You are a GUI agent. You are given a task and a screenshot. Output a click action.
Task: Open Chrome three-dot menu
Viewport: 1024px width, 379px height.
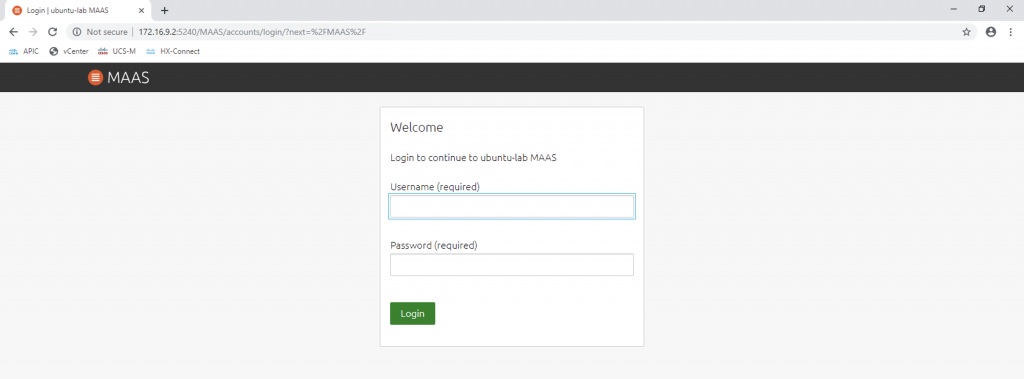click(x=1010, y=31)
